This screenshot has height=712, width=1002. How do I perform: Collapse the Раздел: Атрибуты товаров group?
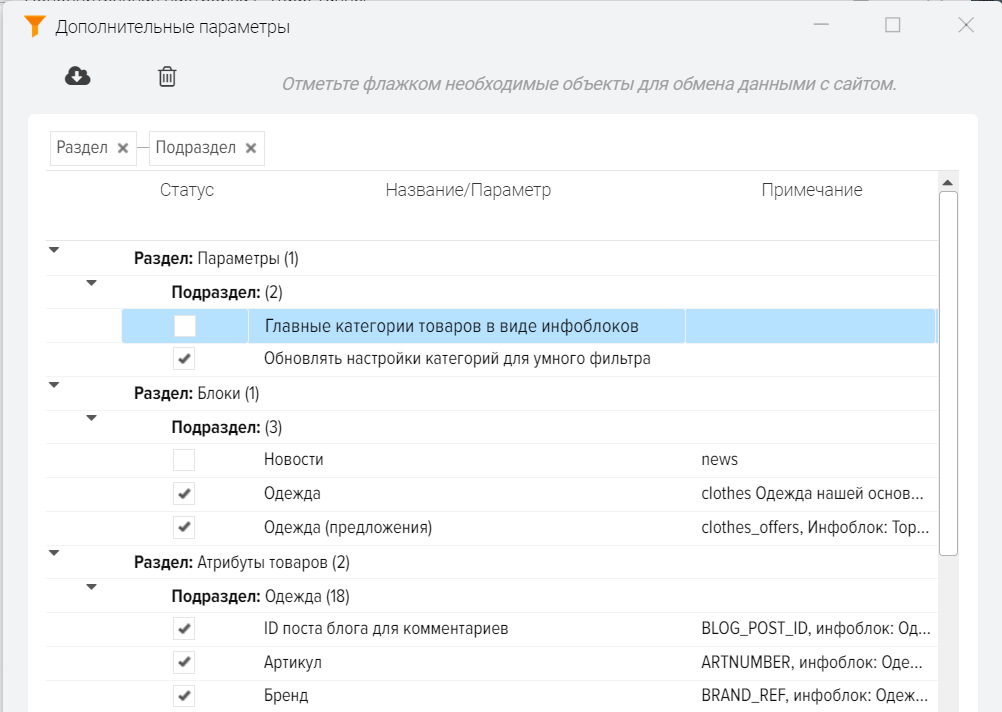pyautogui.click(x=54, y=553)
